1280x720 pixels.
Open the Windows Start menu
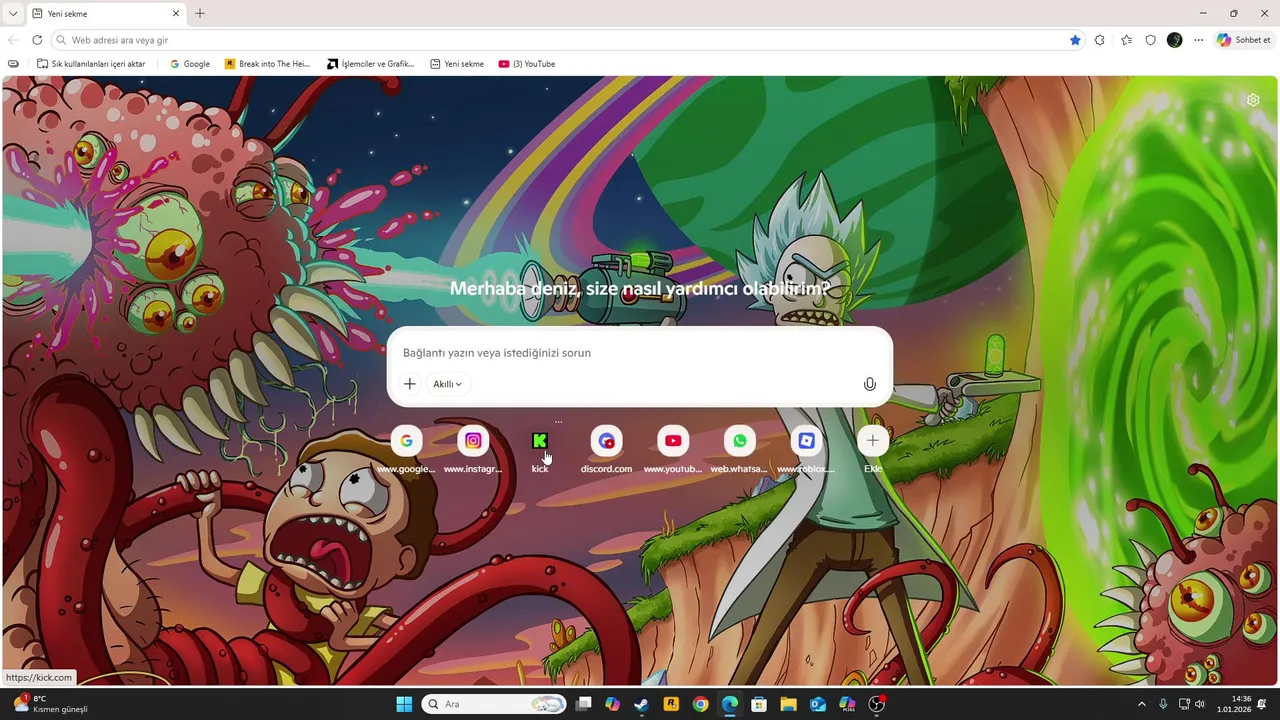click(x=404, y=704)
